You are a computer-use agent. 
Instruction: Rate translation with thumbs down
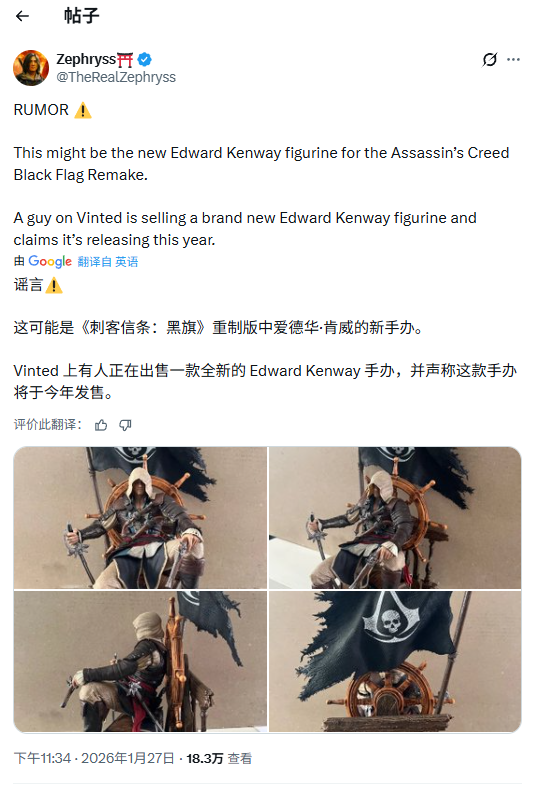[125, 425]
